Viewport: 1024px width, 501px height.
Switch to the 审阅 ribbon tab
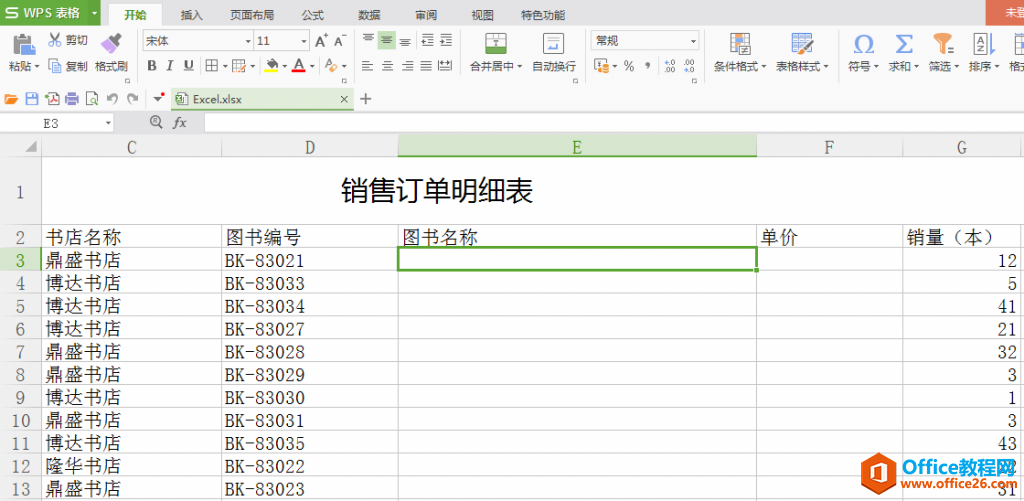pyautogui.click(x=426, y=15)
